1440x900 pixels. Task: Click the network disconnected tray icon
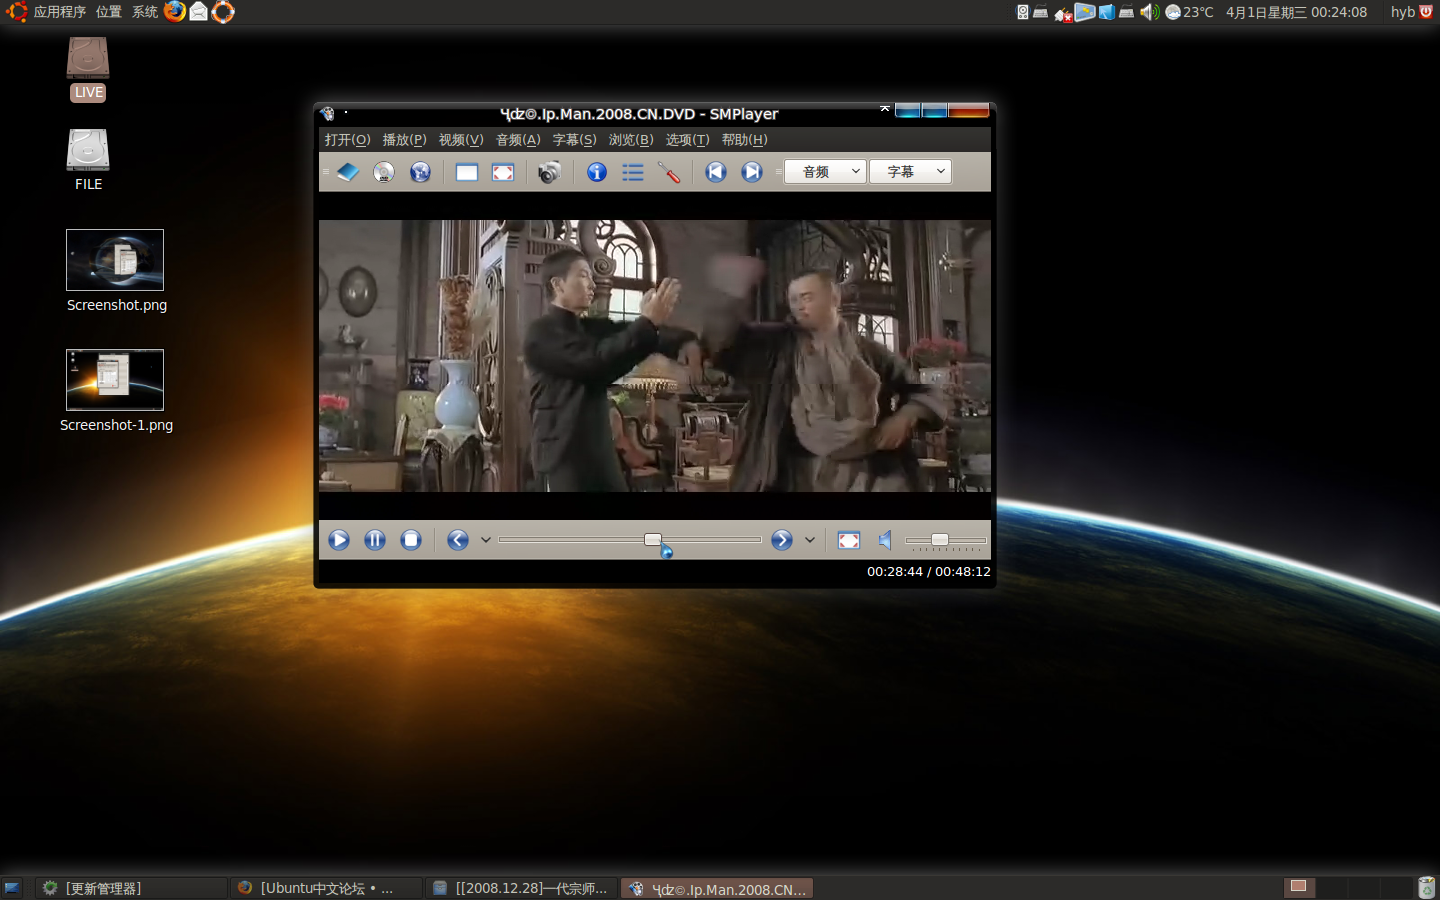[1063, 13]
